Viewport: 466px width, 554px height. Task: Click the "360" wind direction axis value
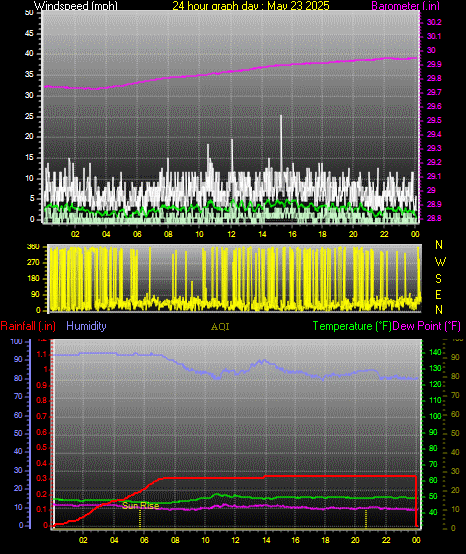point(33,247)
